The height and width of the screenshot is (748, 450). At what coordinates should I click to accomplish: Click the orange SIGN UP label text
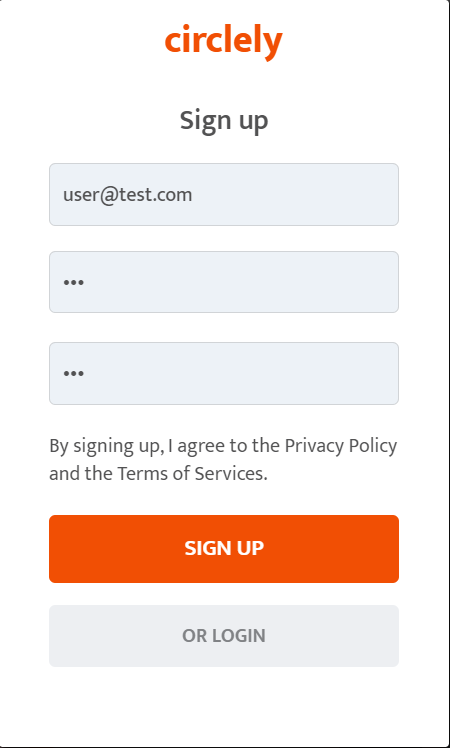(224, 549)
